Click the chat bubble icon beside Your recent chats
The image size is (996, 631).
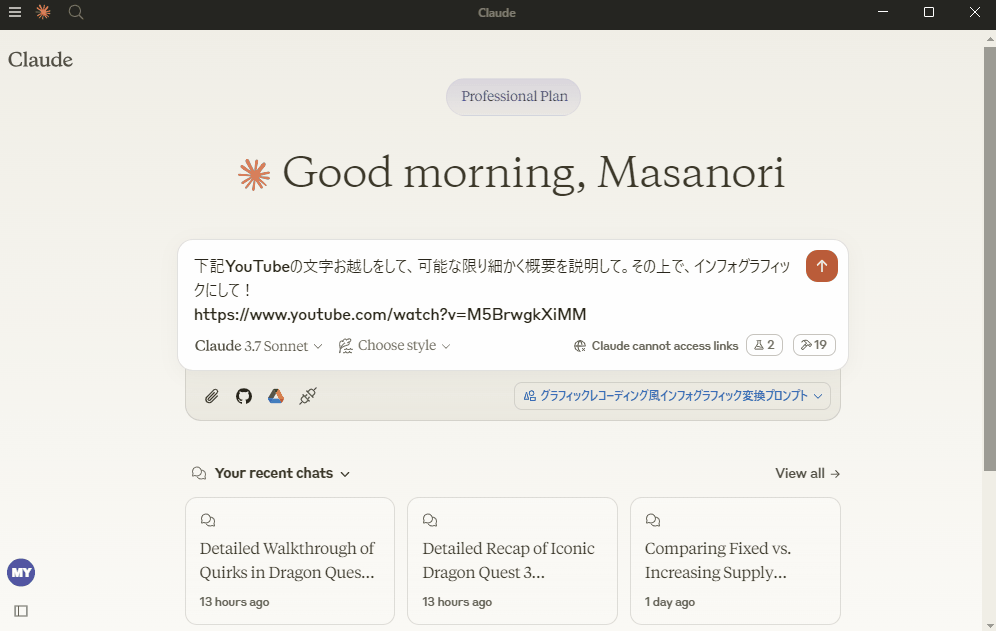click(x=199, y=473)
